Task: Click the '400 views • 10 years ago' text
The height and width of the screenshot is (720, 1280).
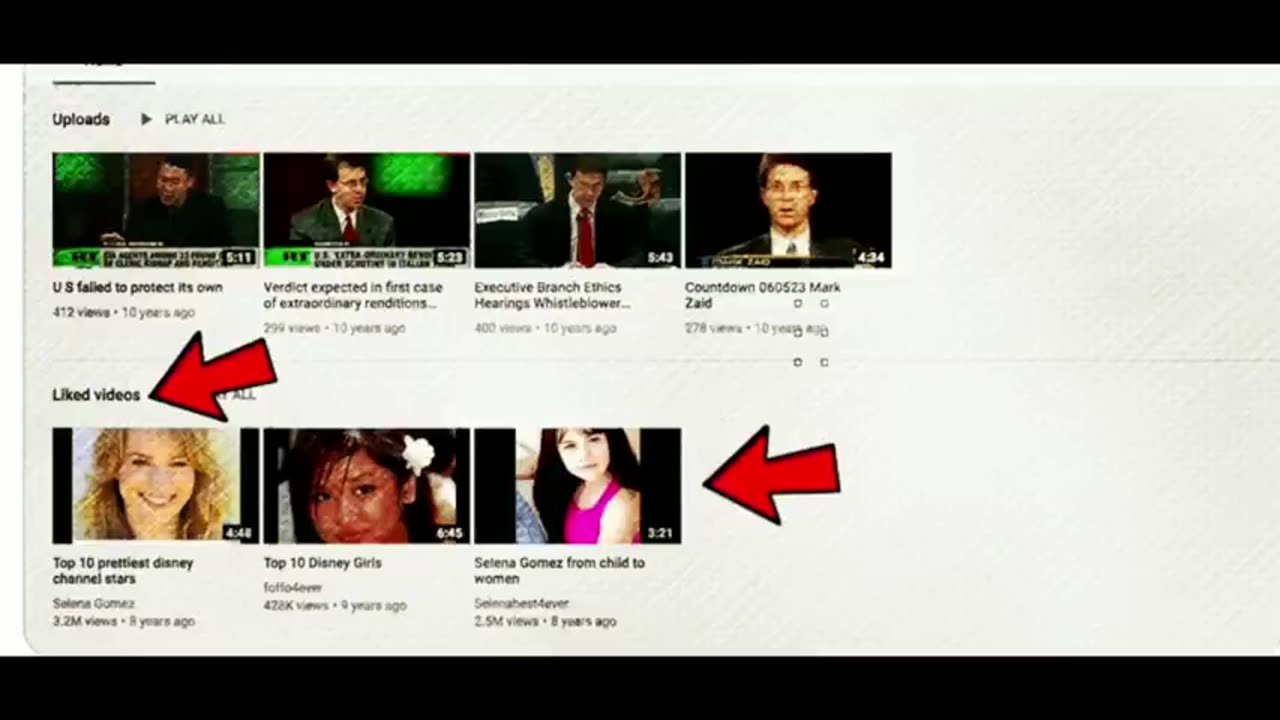Action: pyautogui.click(x=545, y=328)
